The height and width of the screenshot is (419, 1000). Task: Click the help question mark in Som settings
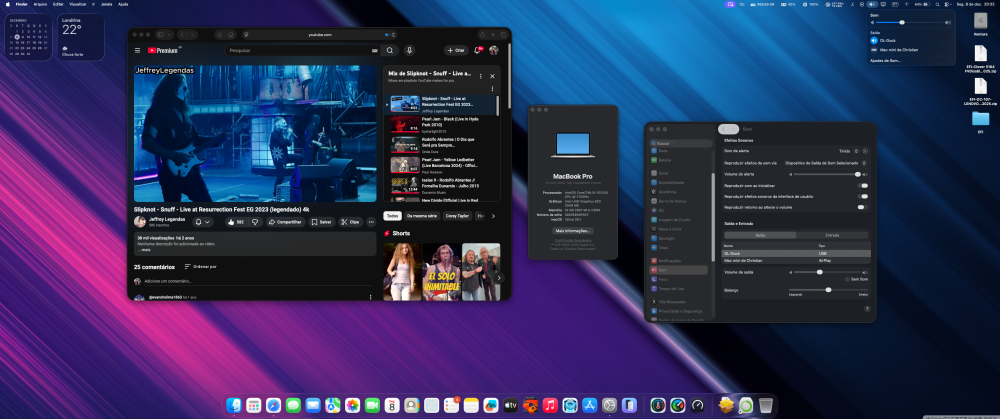(x=867, y=309)
